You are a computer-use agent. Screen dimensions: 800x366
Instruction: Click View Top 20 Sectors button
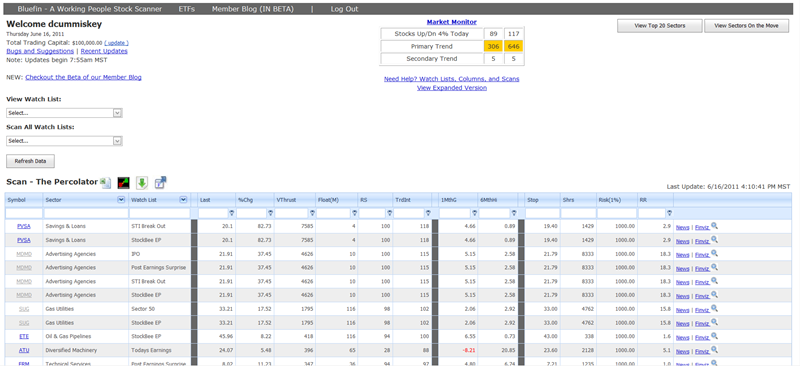pos(660,26)
